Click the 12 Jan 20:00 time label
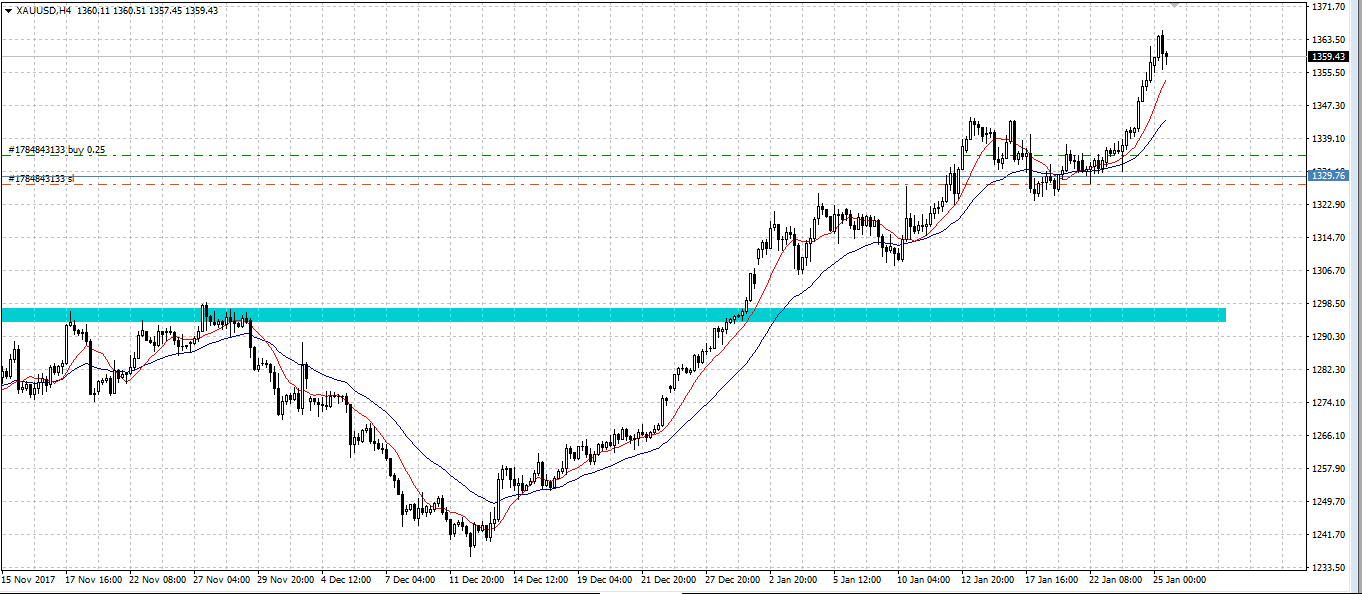 (989, 580)
